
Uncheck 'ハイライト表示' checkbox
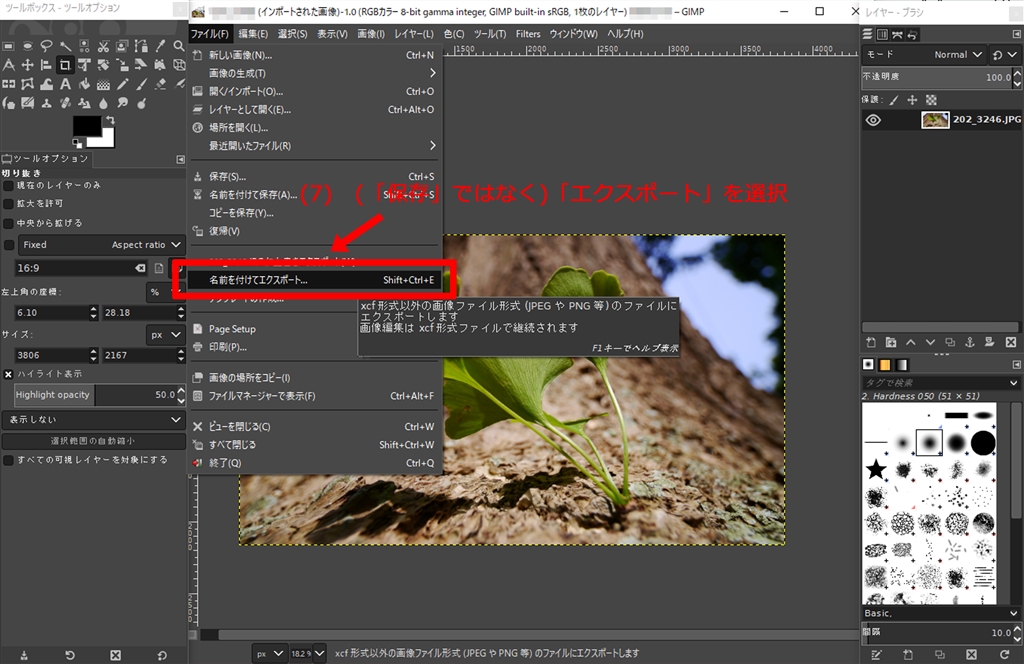click(8, 374)
